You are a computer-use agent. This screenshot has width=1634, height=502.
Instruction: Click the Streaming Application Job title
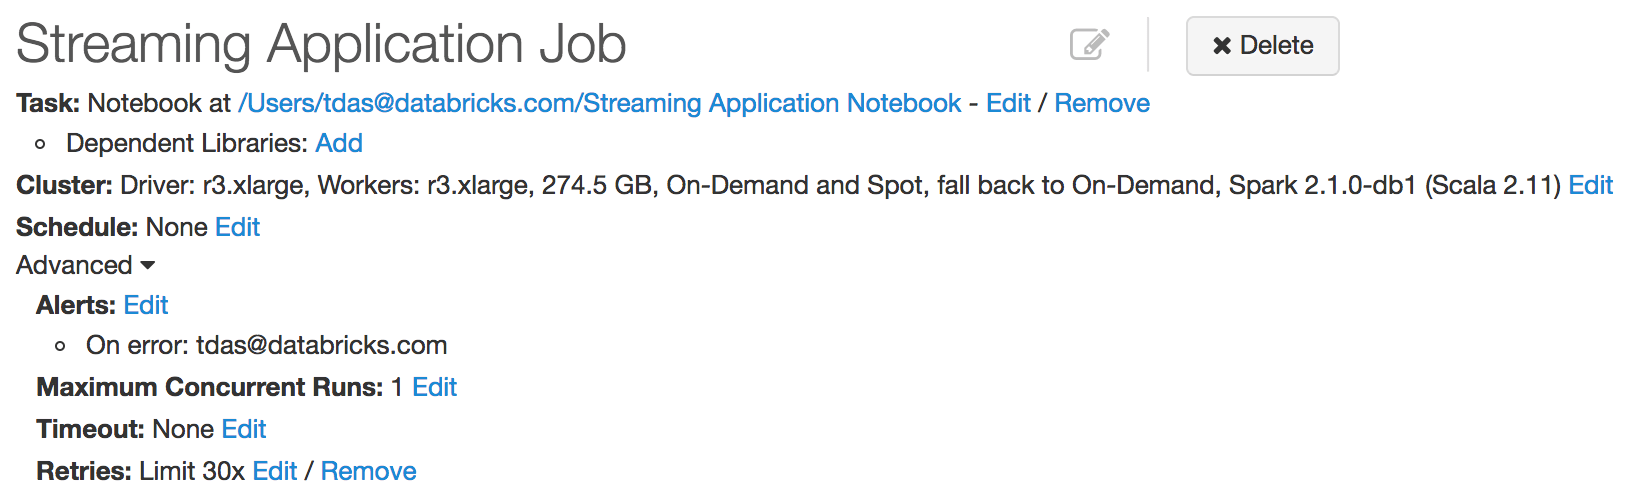pyautogui.click(x=321, y=45)
